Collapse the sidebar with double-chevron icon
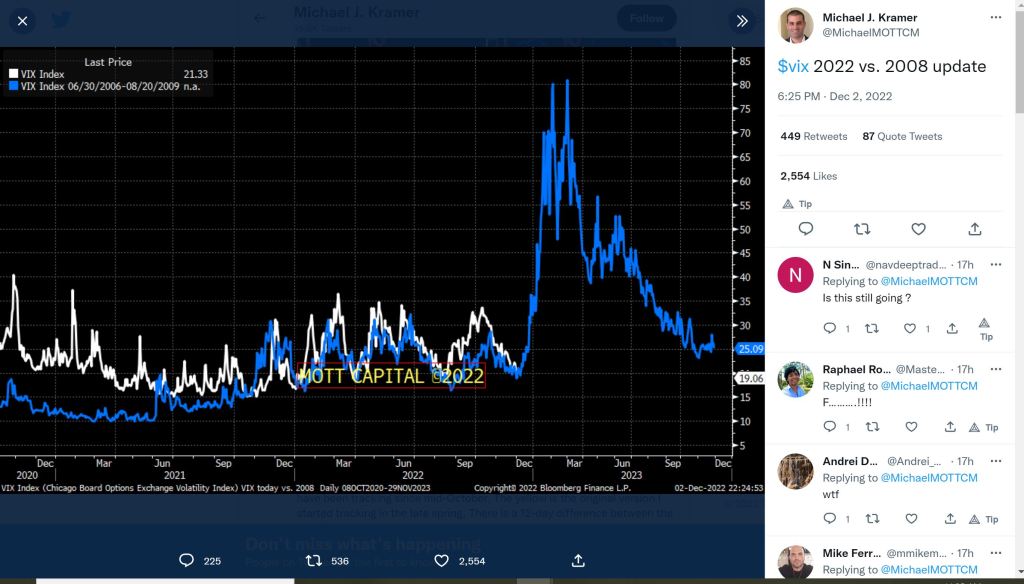 click(742, 20)
